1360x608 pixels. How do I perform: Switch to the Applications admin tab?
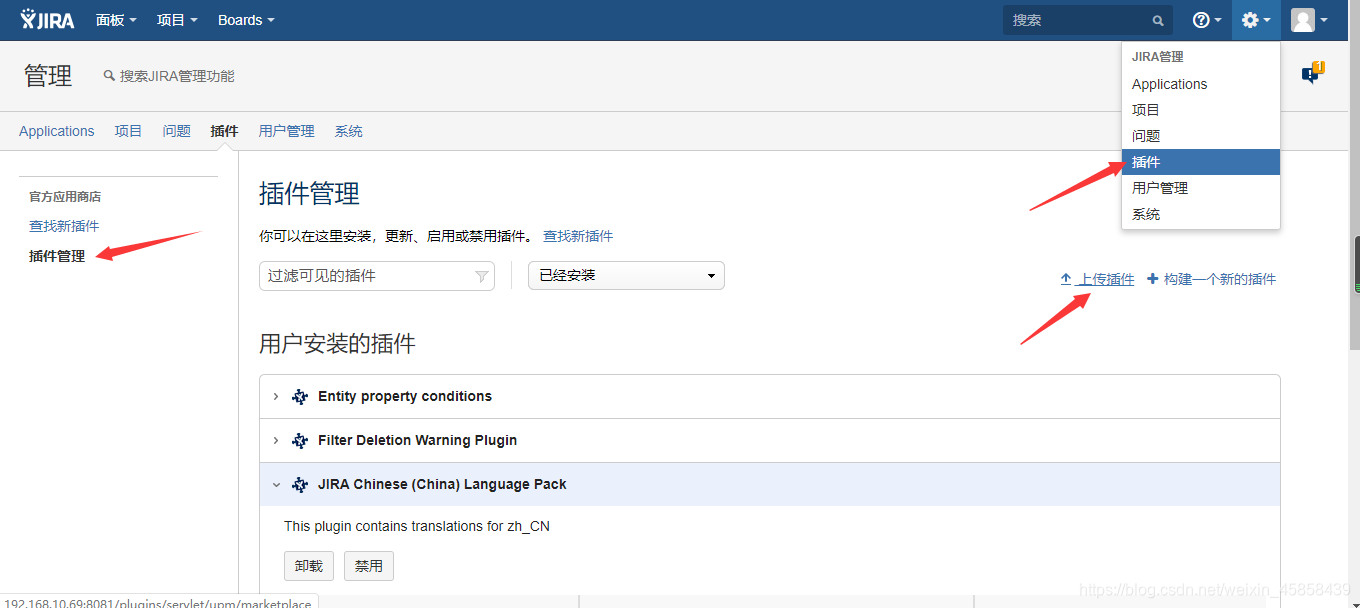pyautogui.click(x=56, y=131)
